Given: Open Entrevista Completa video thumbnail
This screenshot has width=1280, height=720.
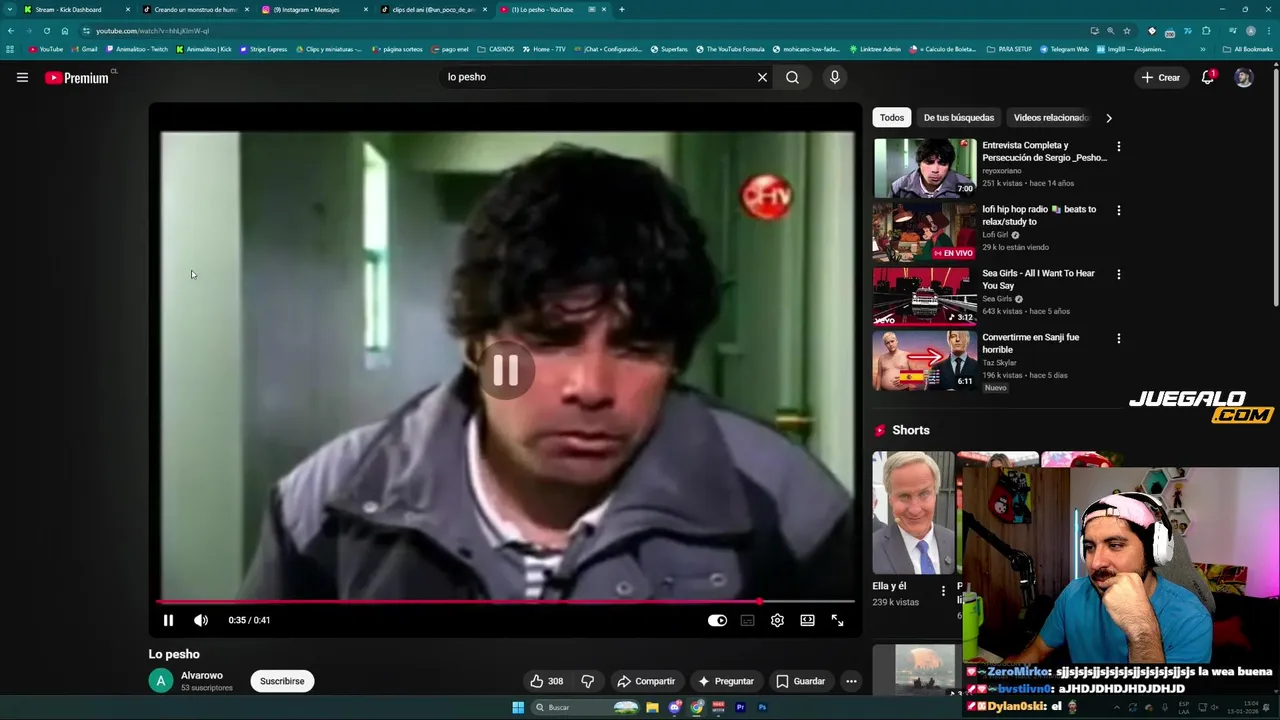Looking at the screenshot, I should 925,167.
